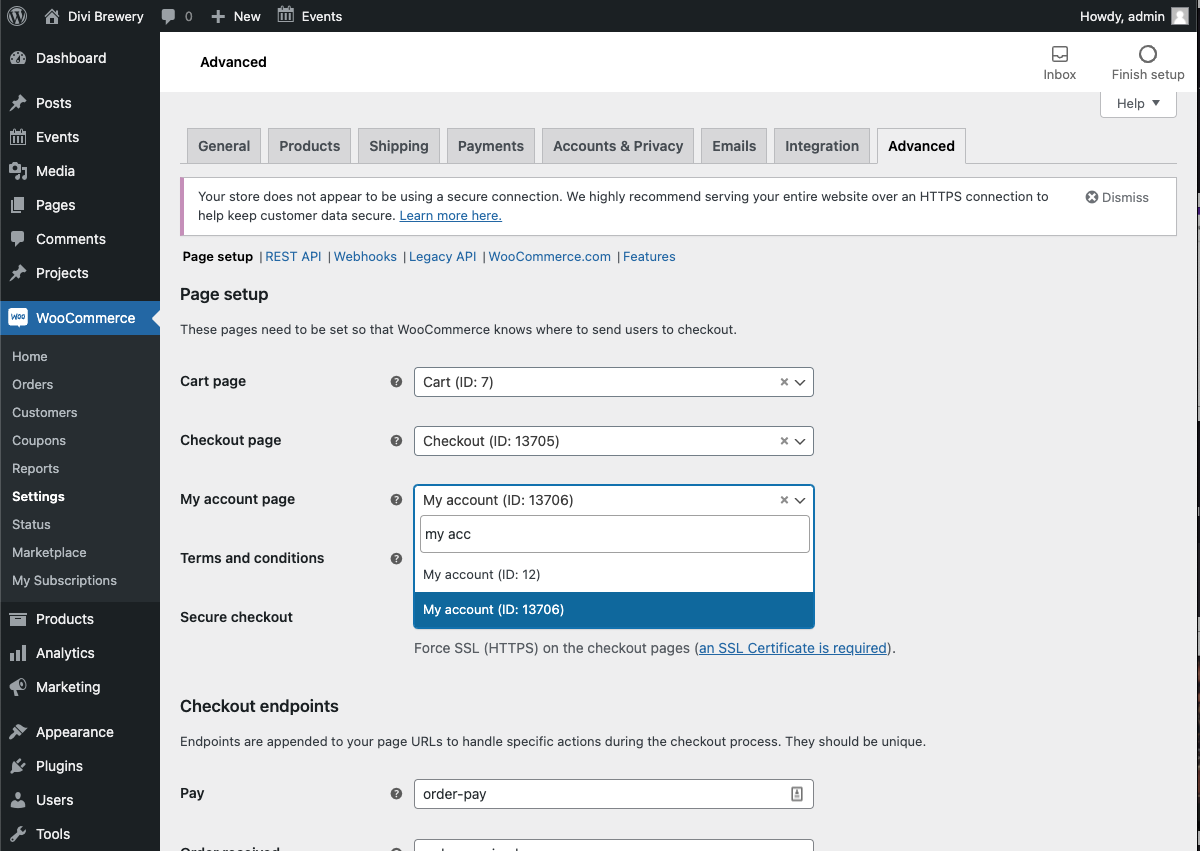Open Reports under WooCommerce
Image resolution: width=1200 pixels, height=851 pixels.
(36, 469)
